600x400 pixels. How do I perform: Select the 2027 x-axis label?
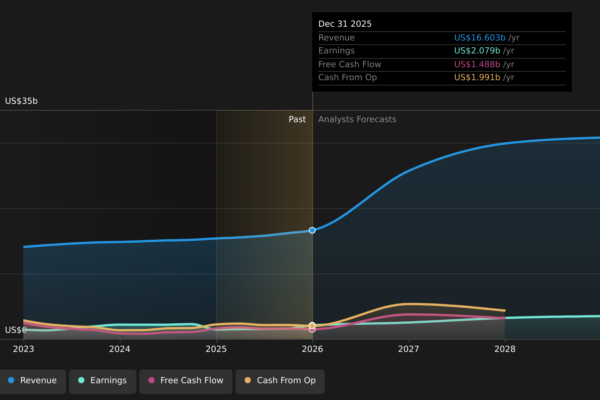(x=408, y=349)
